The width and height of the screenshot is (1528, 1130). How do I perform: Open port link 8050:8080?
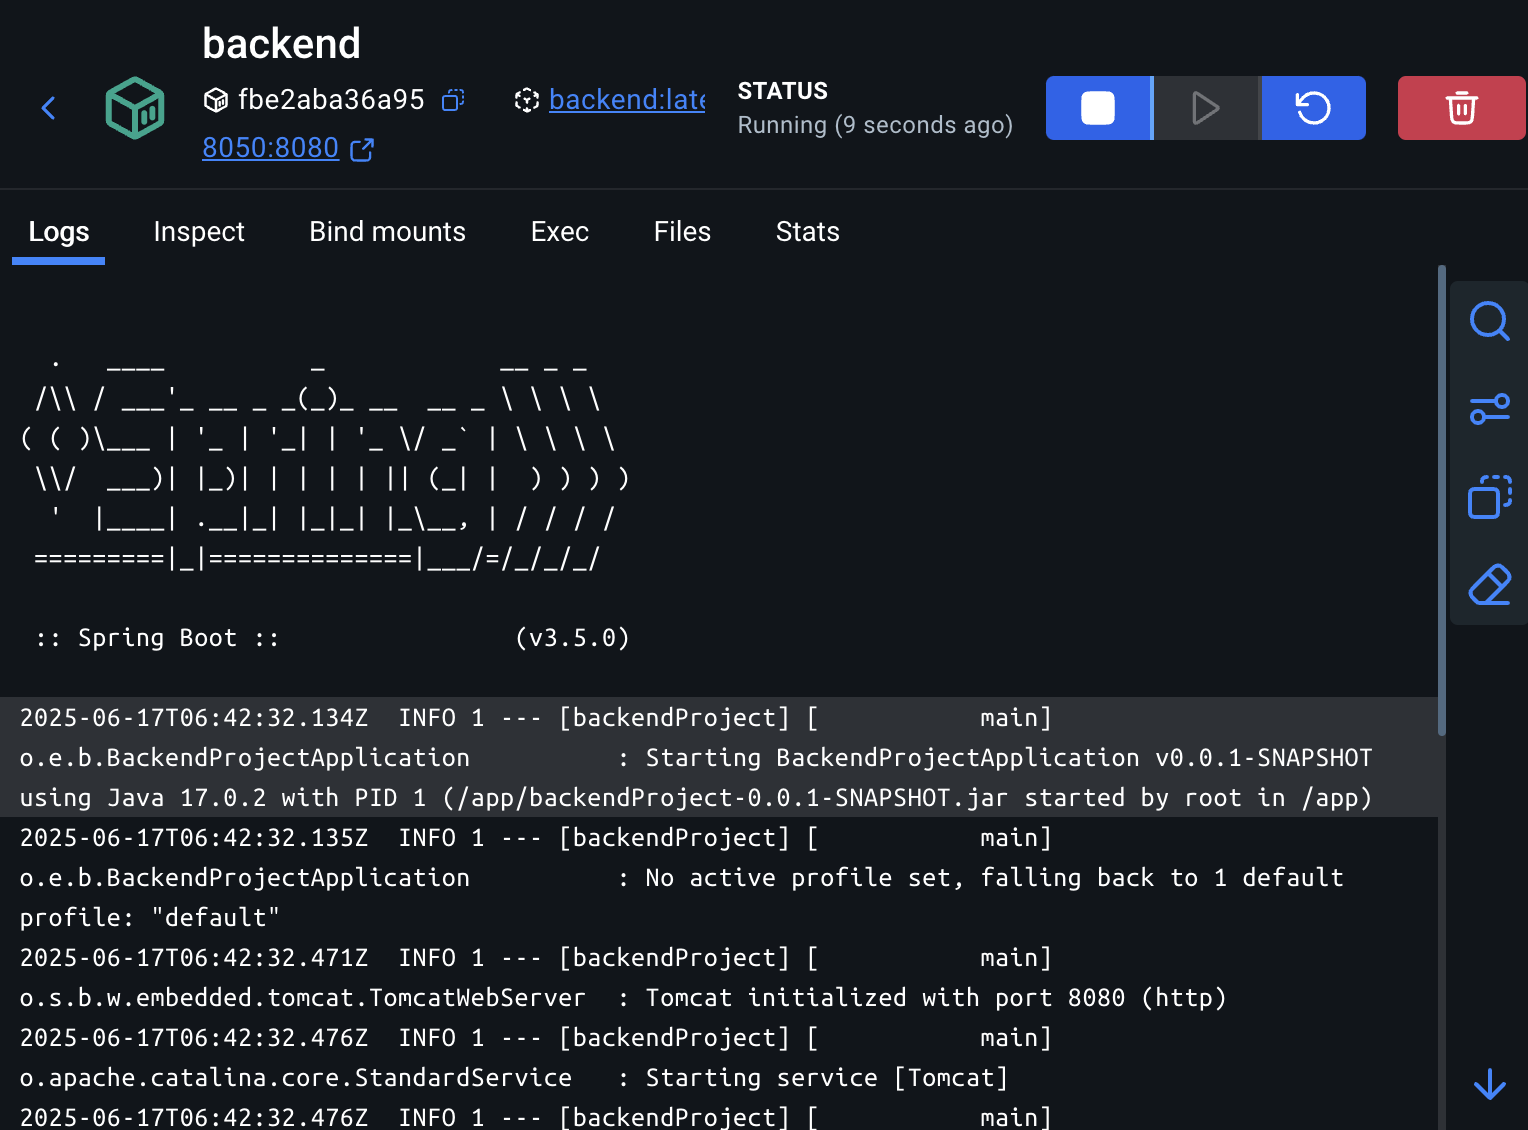tap(270, 148)
